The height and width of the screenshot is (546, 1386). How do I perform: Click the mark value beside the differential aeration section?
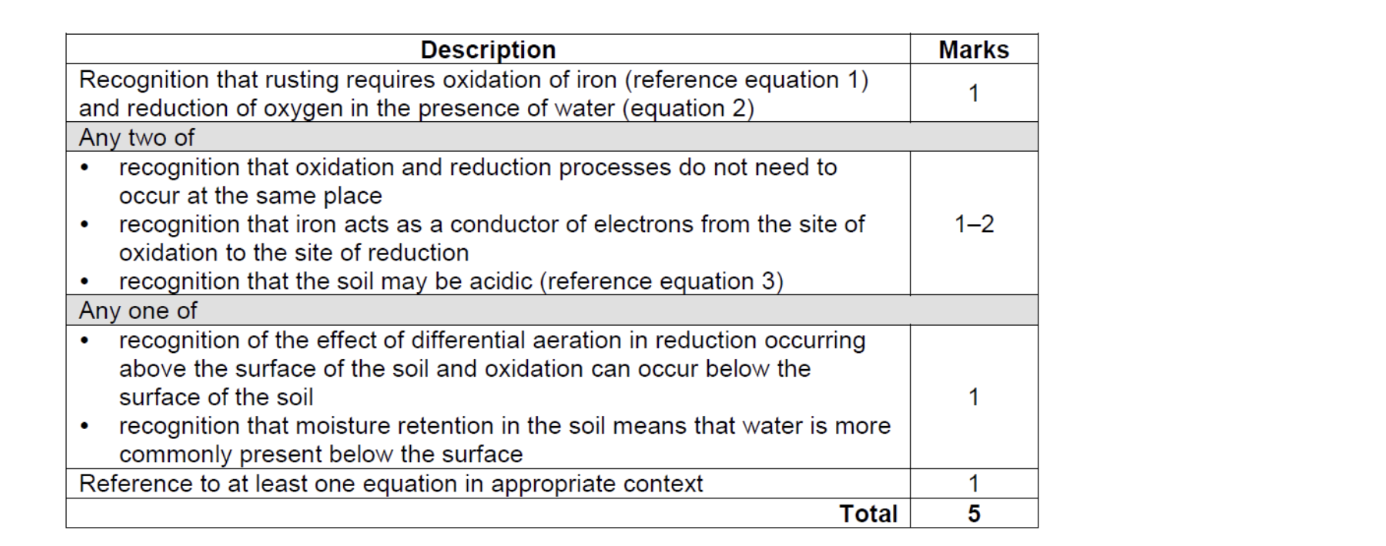click(x=973, y=398)
